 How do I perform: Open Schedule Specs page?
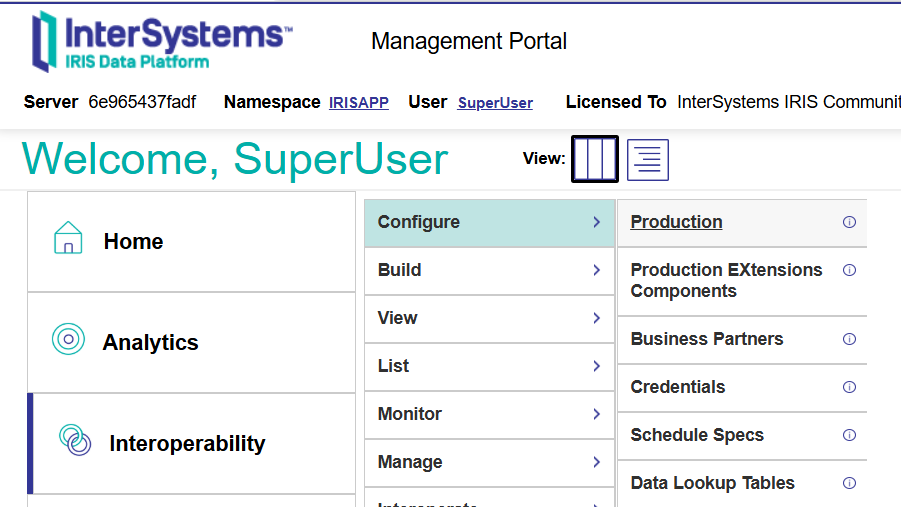tap(697, 435)
